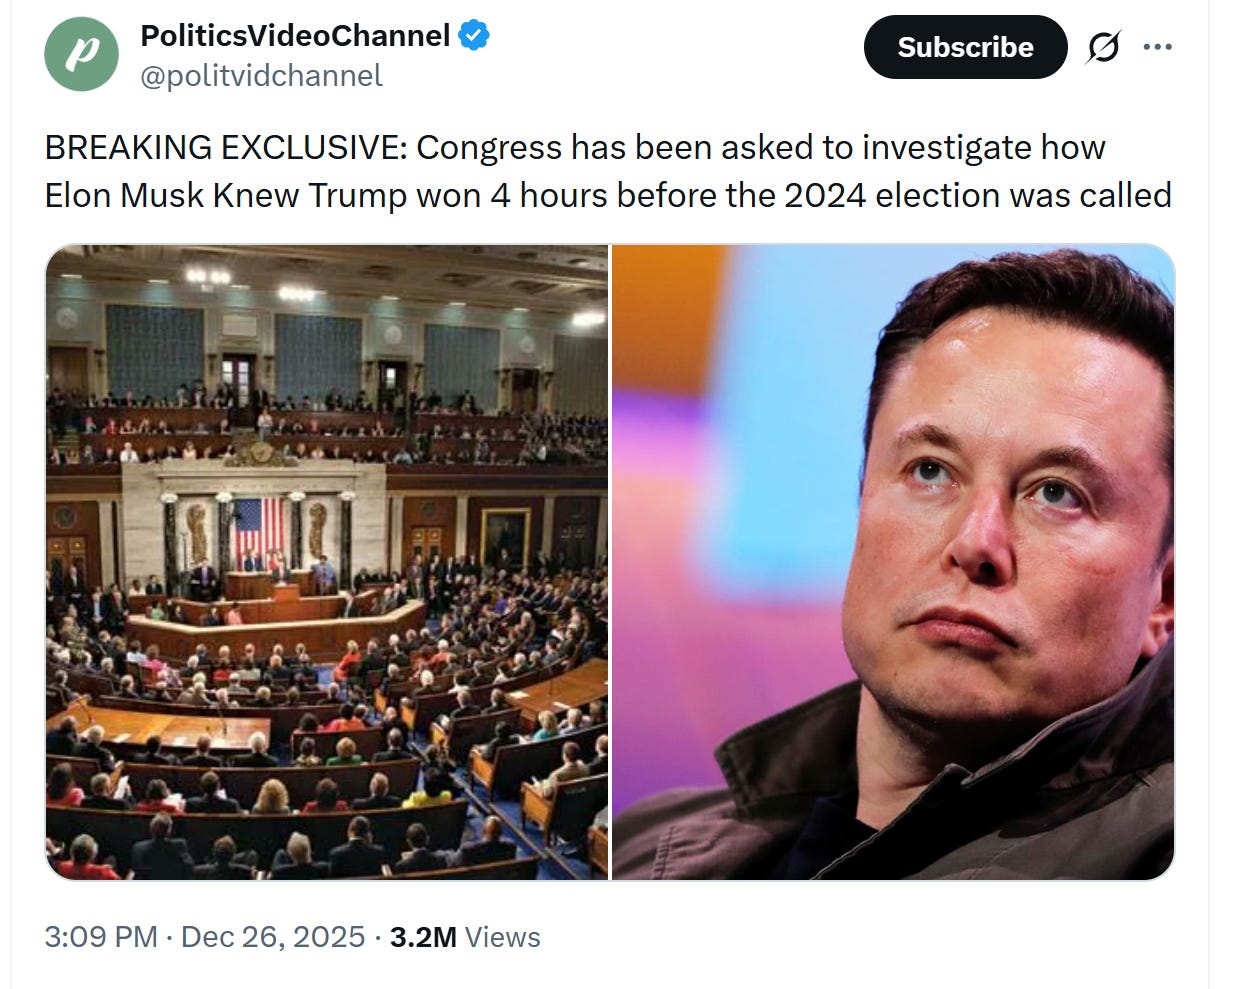Click the blue verified checkmark badge
The image size is (1260, 989).
(x=474, y=36)
